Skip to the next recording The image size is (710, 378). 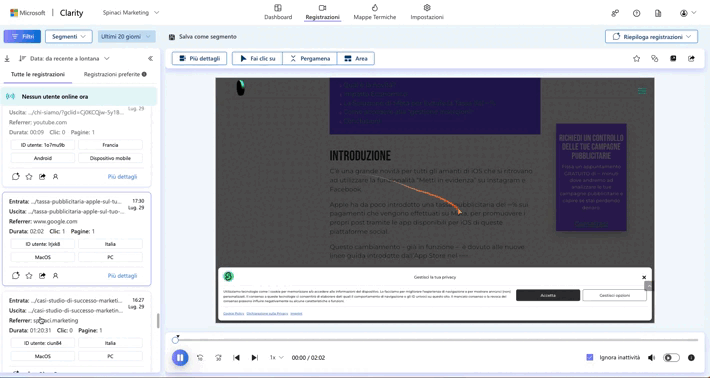pyautogui.click(x=254, y=358)
